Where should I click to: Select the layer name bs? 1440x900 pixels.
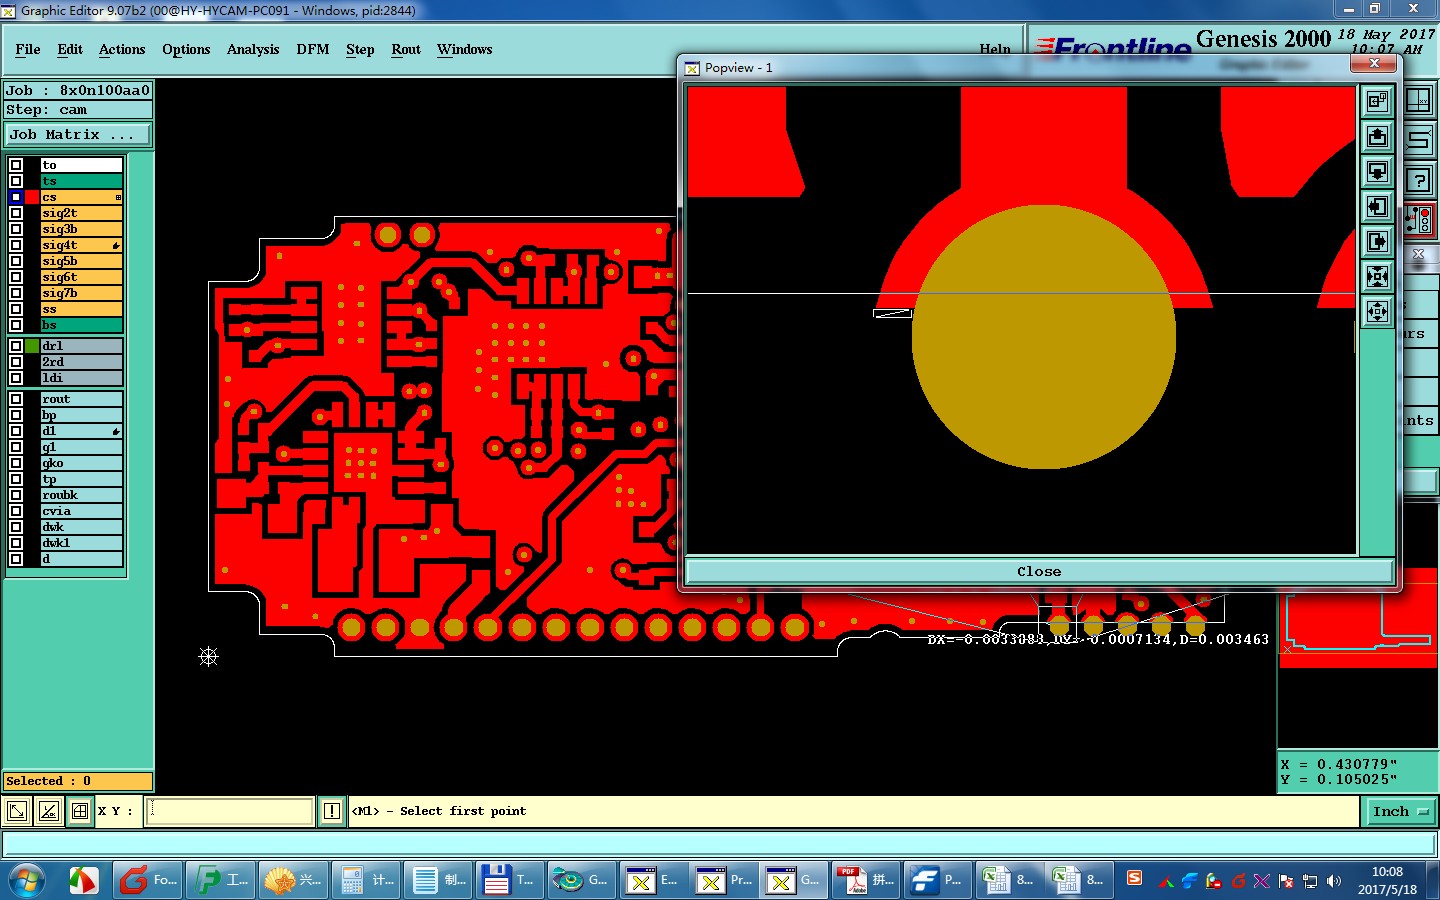[x=81, y=325]
